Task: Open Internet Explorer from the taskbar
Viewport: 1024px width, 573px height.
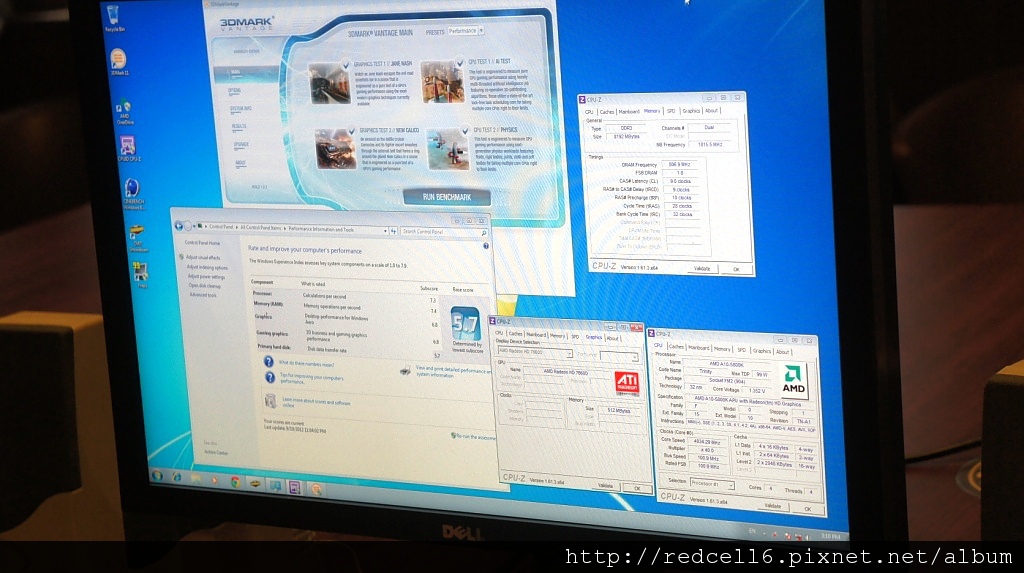Action: 177,477
